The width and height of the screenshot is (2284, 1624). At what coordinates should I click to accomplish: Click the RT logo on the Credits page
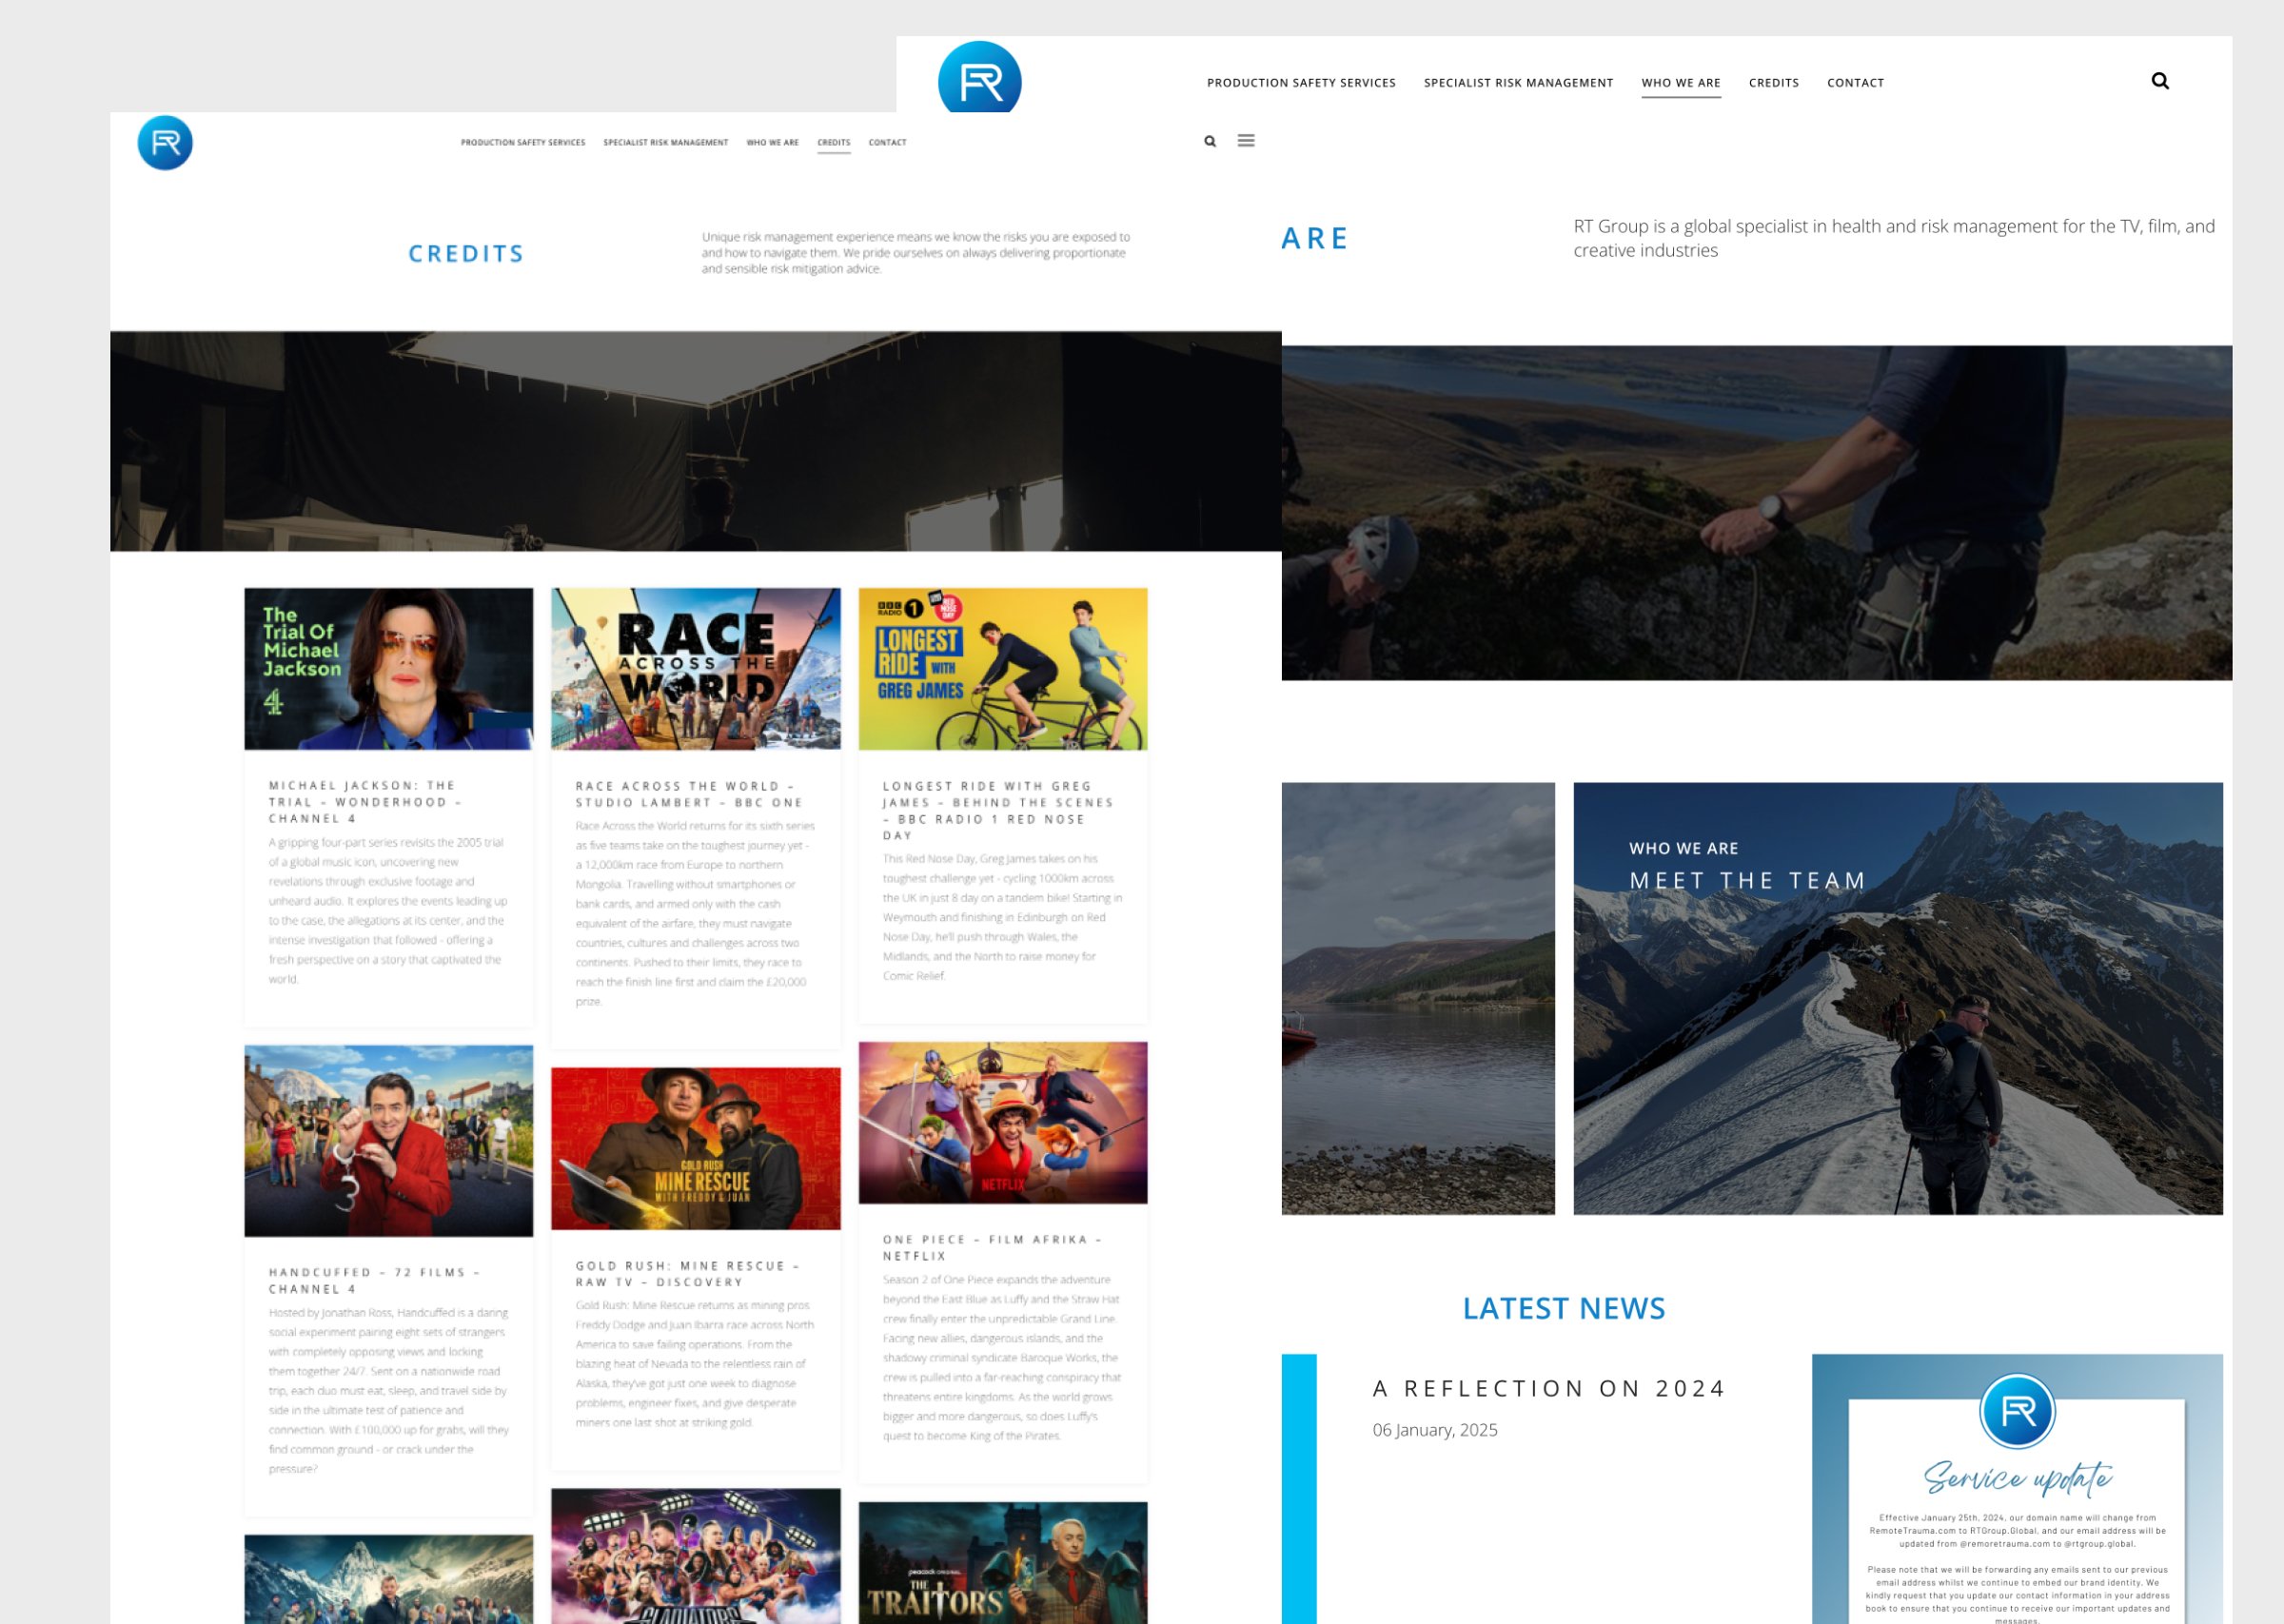point(165,143)
